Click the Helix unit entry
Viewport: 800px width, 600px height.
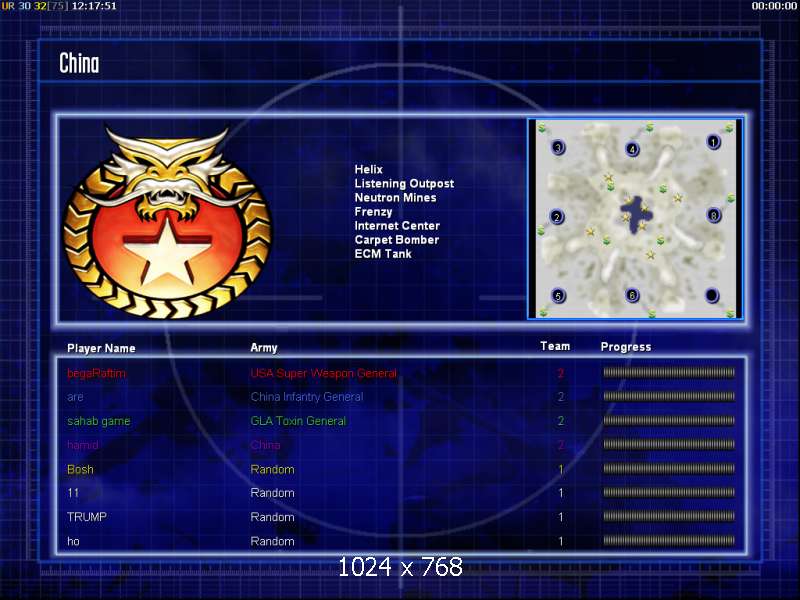click(368, 169)
